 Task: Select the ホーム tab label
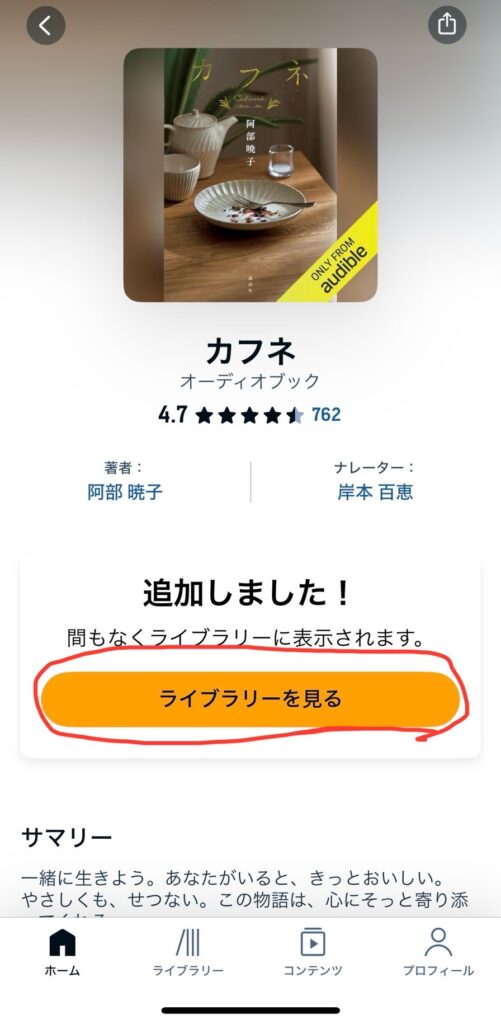tap(63, 970)
